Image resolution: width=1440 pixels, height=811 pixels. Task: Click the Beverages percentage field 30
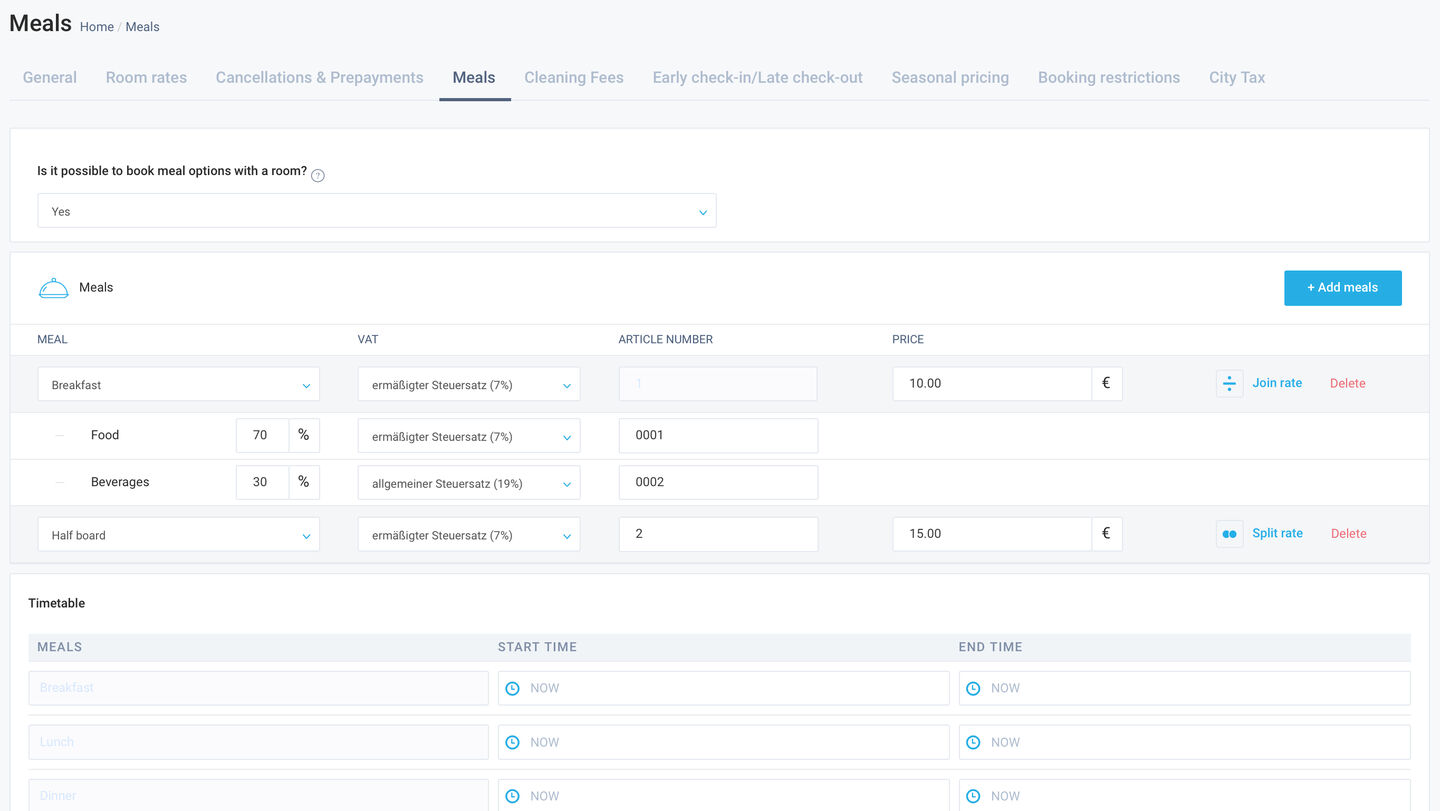tap(262, 482)
